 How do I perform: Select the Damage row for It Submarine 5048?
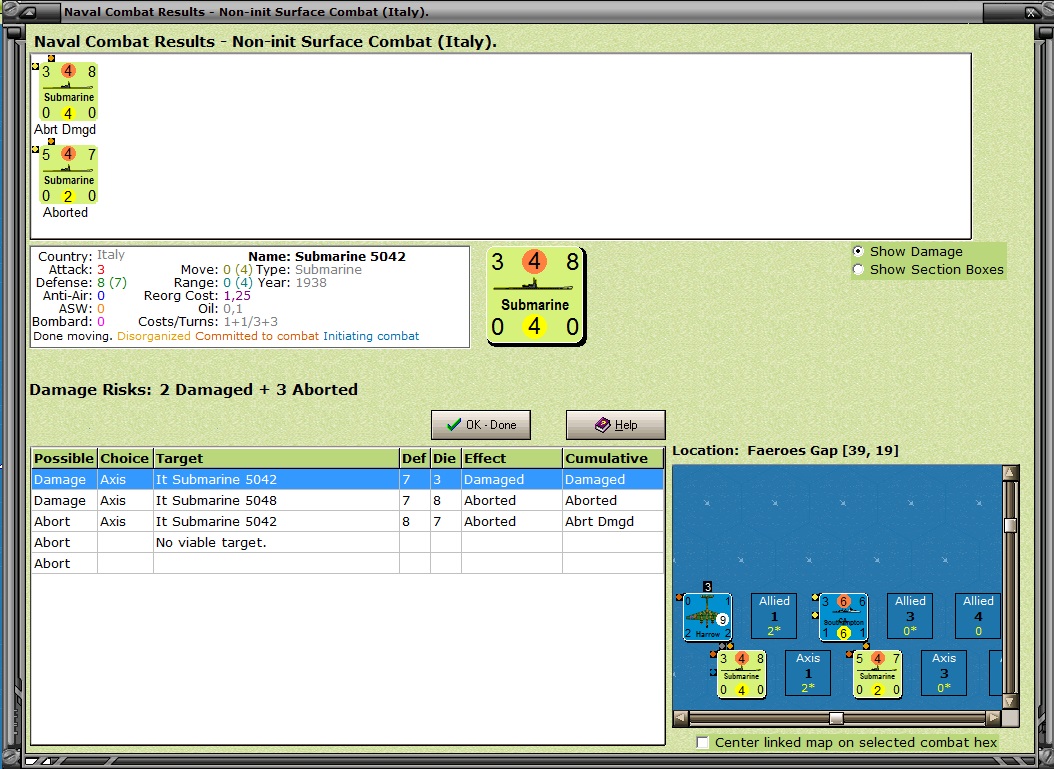pos(348,500)
